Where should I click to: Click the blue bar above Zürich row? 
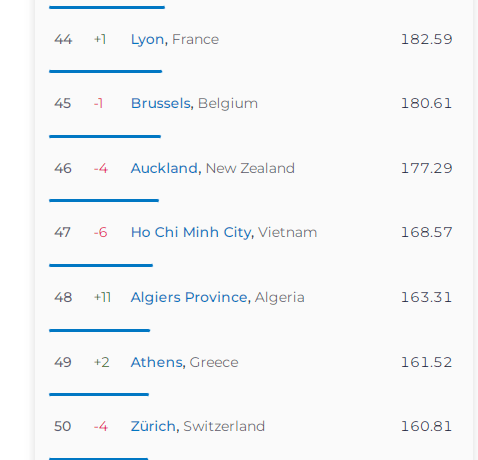(99, 394)
